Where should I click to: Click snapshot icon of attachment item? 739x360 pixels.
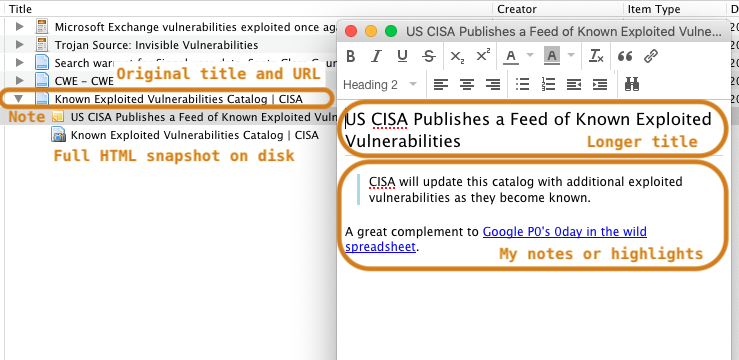(x=58, y=135)
